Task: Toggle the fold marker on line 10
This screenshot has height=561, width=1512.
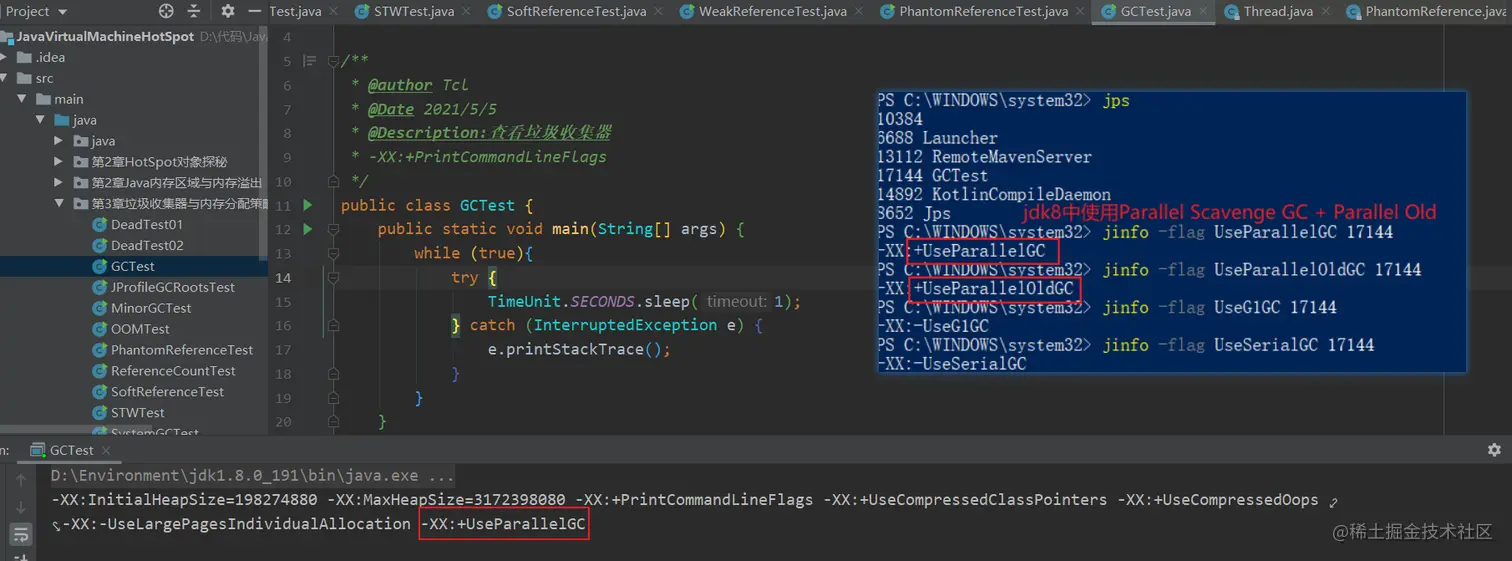Action: point(334,181)
